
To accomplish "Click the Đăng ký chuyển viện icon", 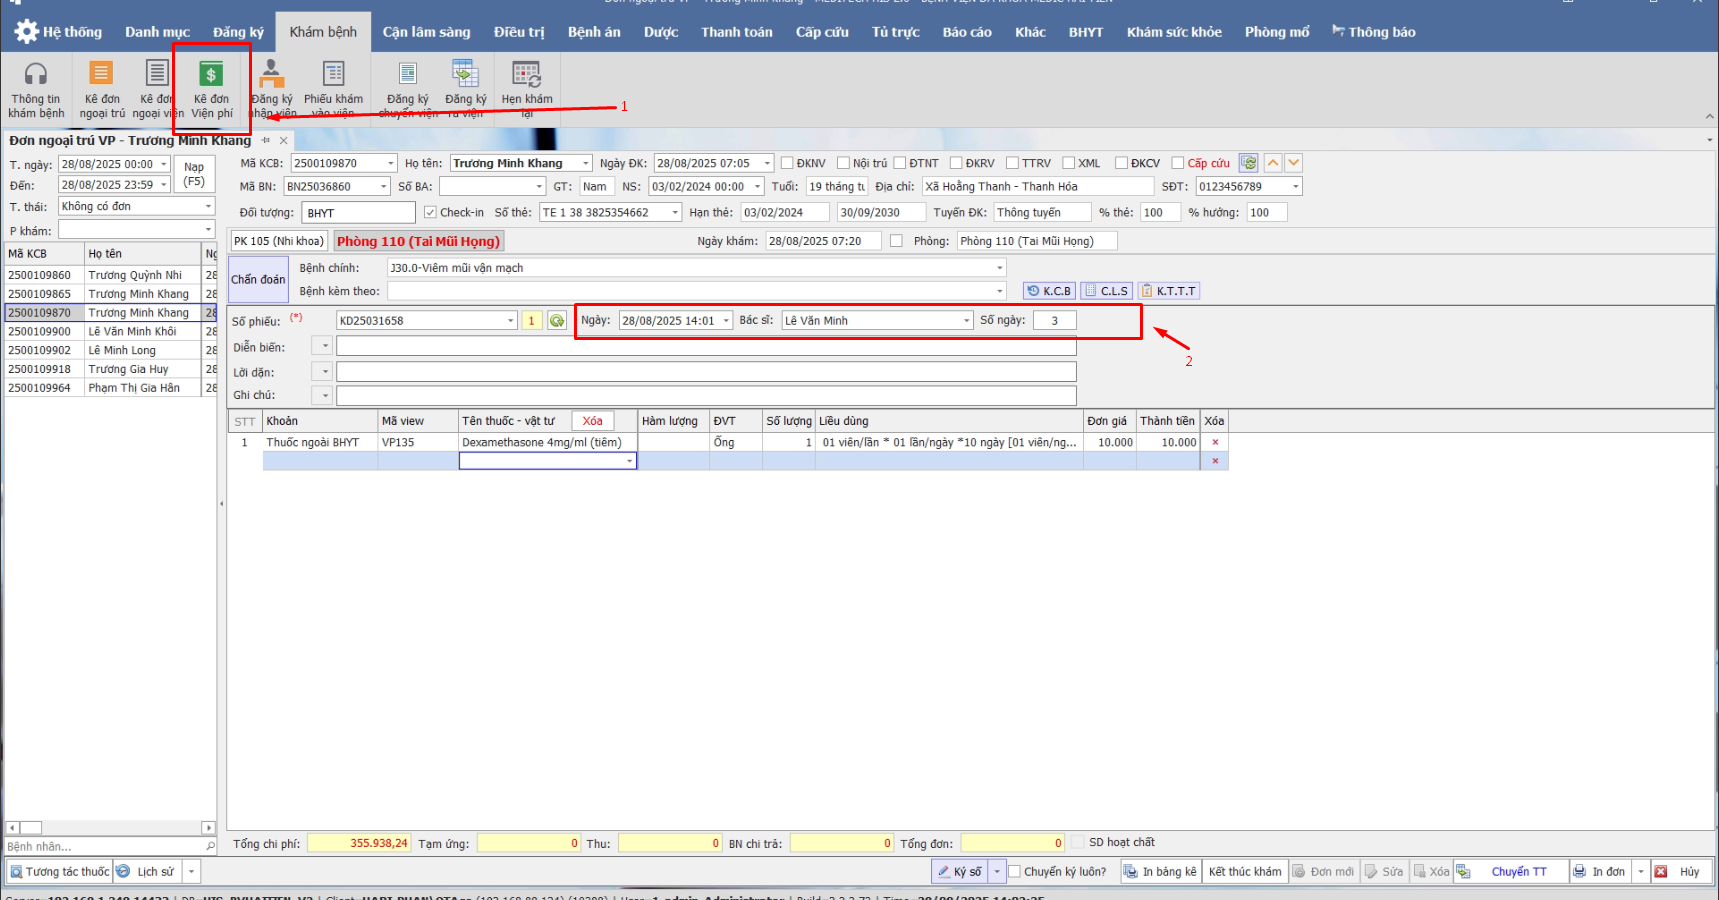I will pyautogui.click(x=408, y=75).
